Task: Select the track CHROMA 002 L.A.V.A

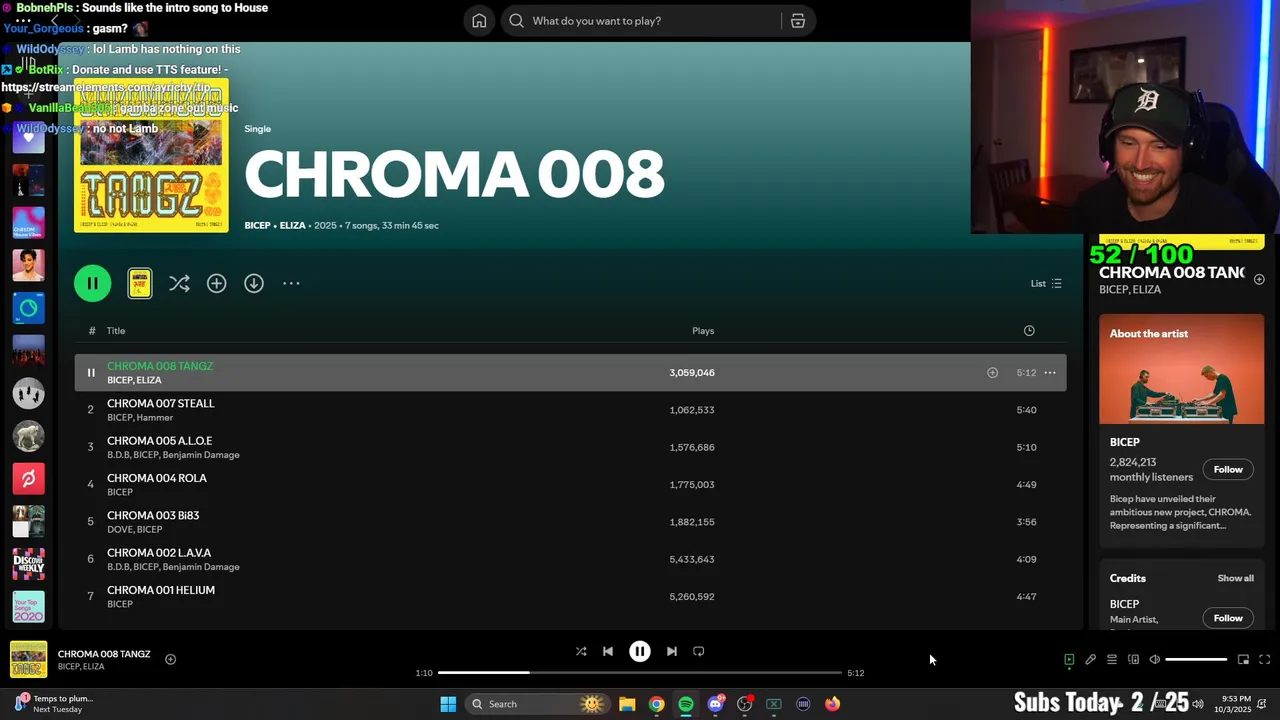Action: click(x=159, y=553)
